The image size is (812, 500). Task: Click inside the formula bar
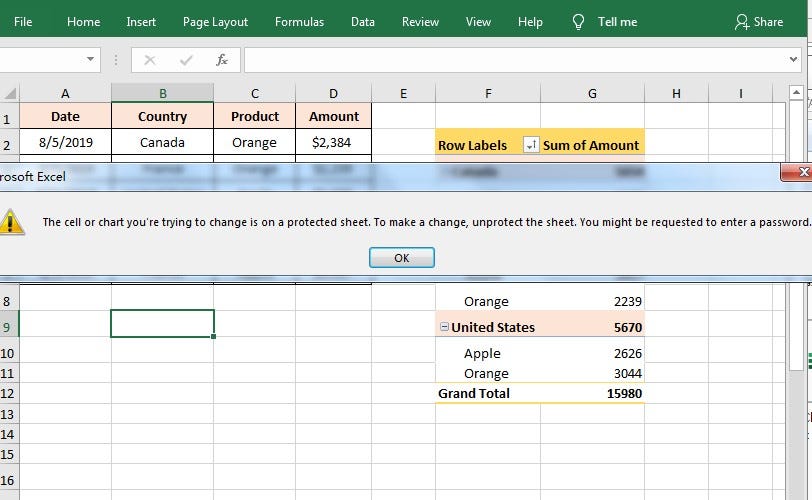(514, 60)
